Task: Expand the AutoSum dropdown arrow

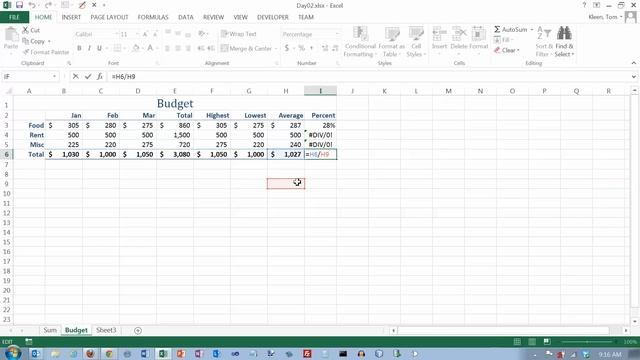Action: [531, 29]
